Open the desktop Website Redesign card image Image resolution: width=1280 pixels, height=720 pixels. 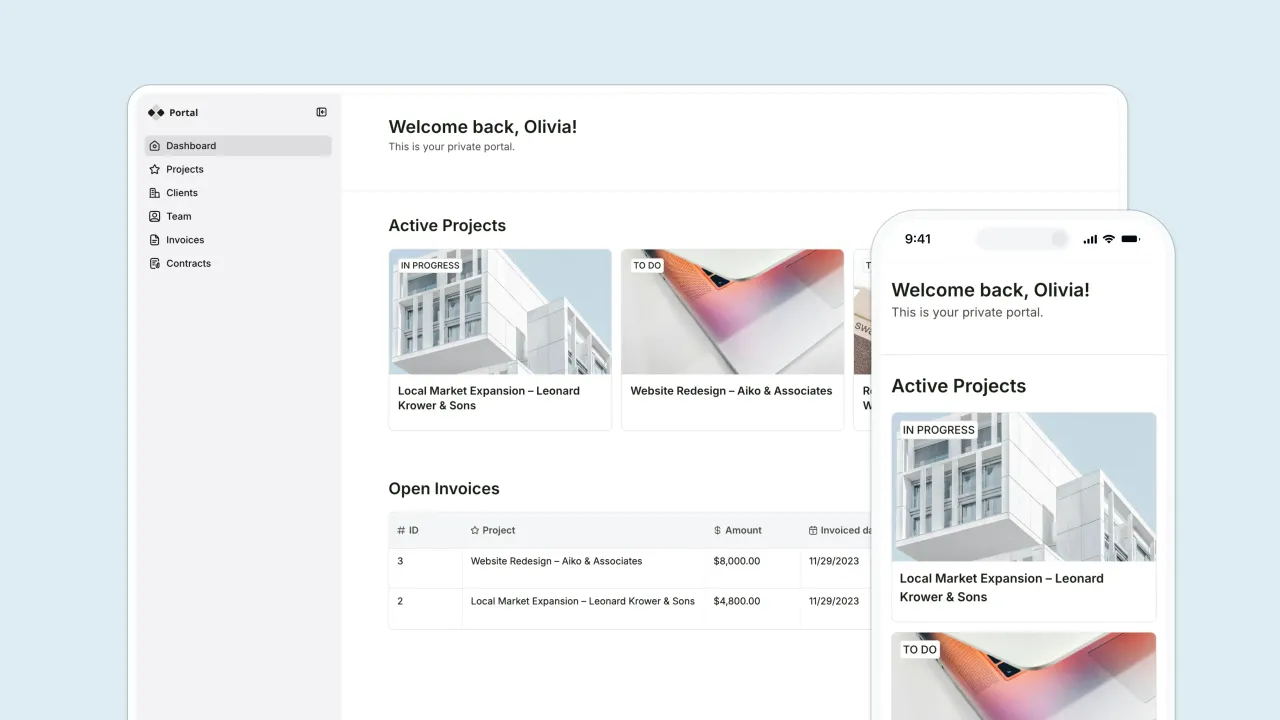pyautogui.click(x=732, y=312)
